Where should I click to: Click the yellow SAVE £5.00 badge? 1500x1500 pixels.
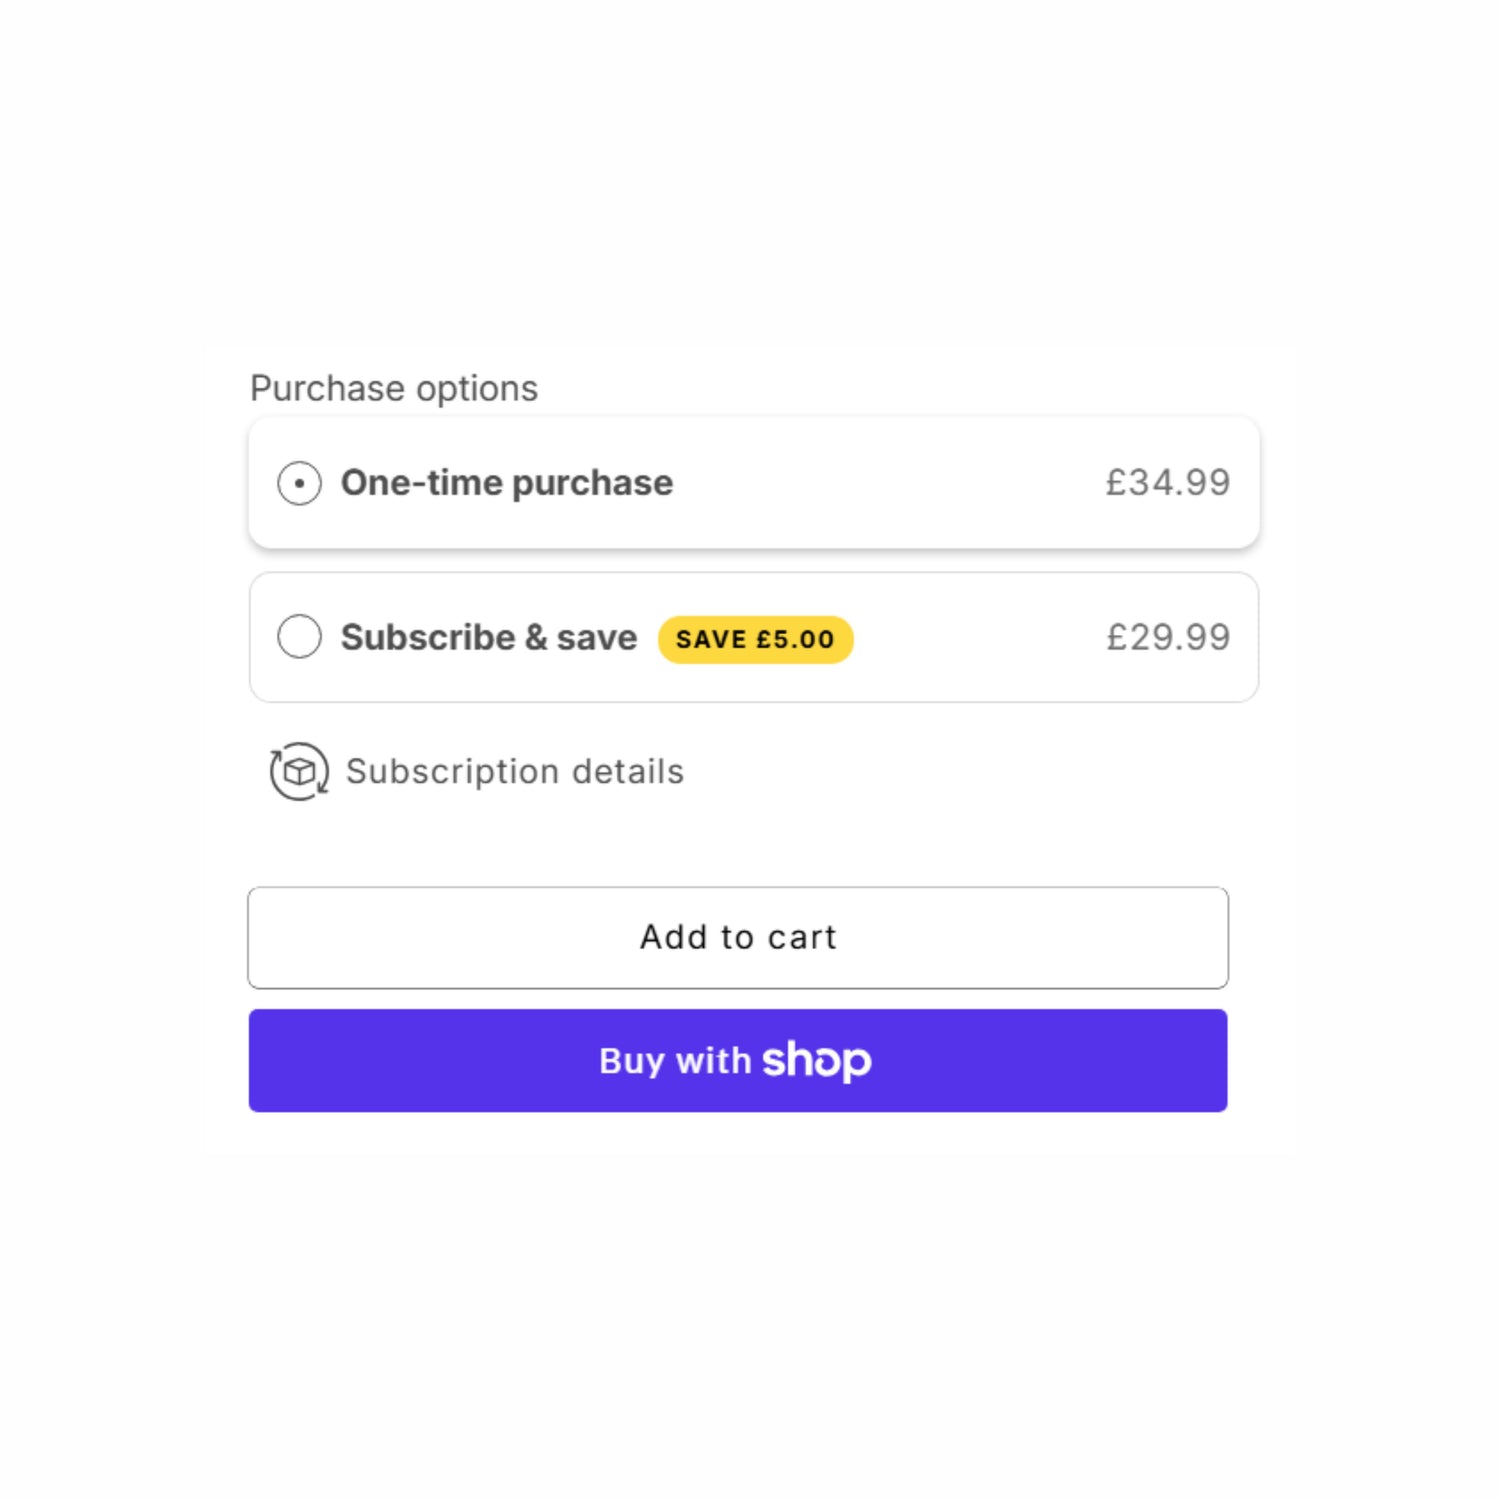click(x=755, y=639)
